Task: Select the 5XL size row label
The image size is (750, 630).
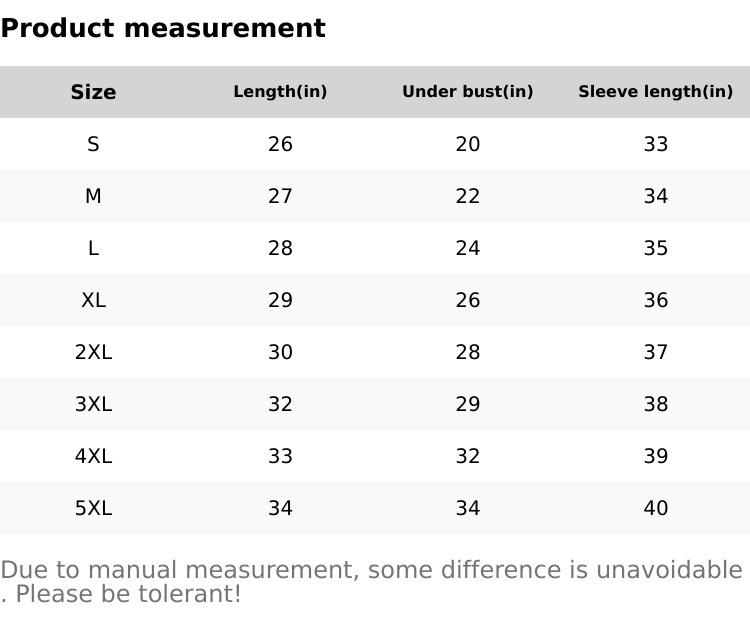Action: click(x=93, y=508)
